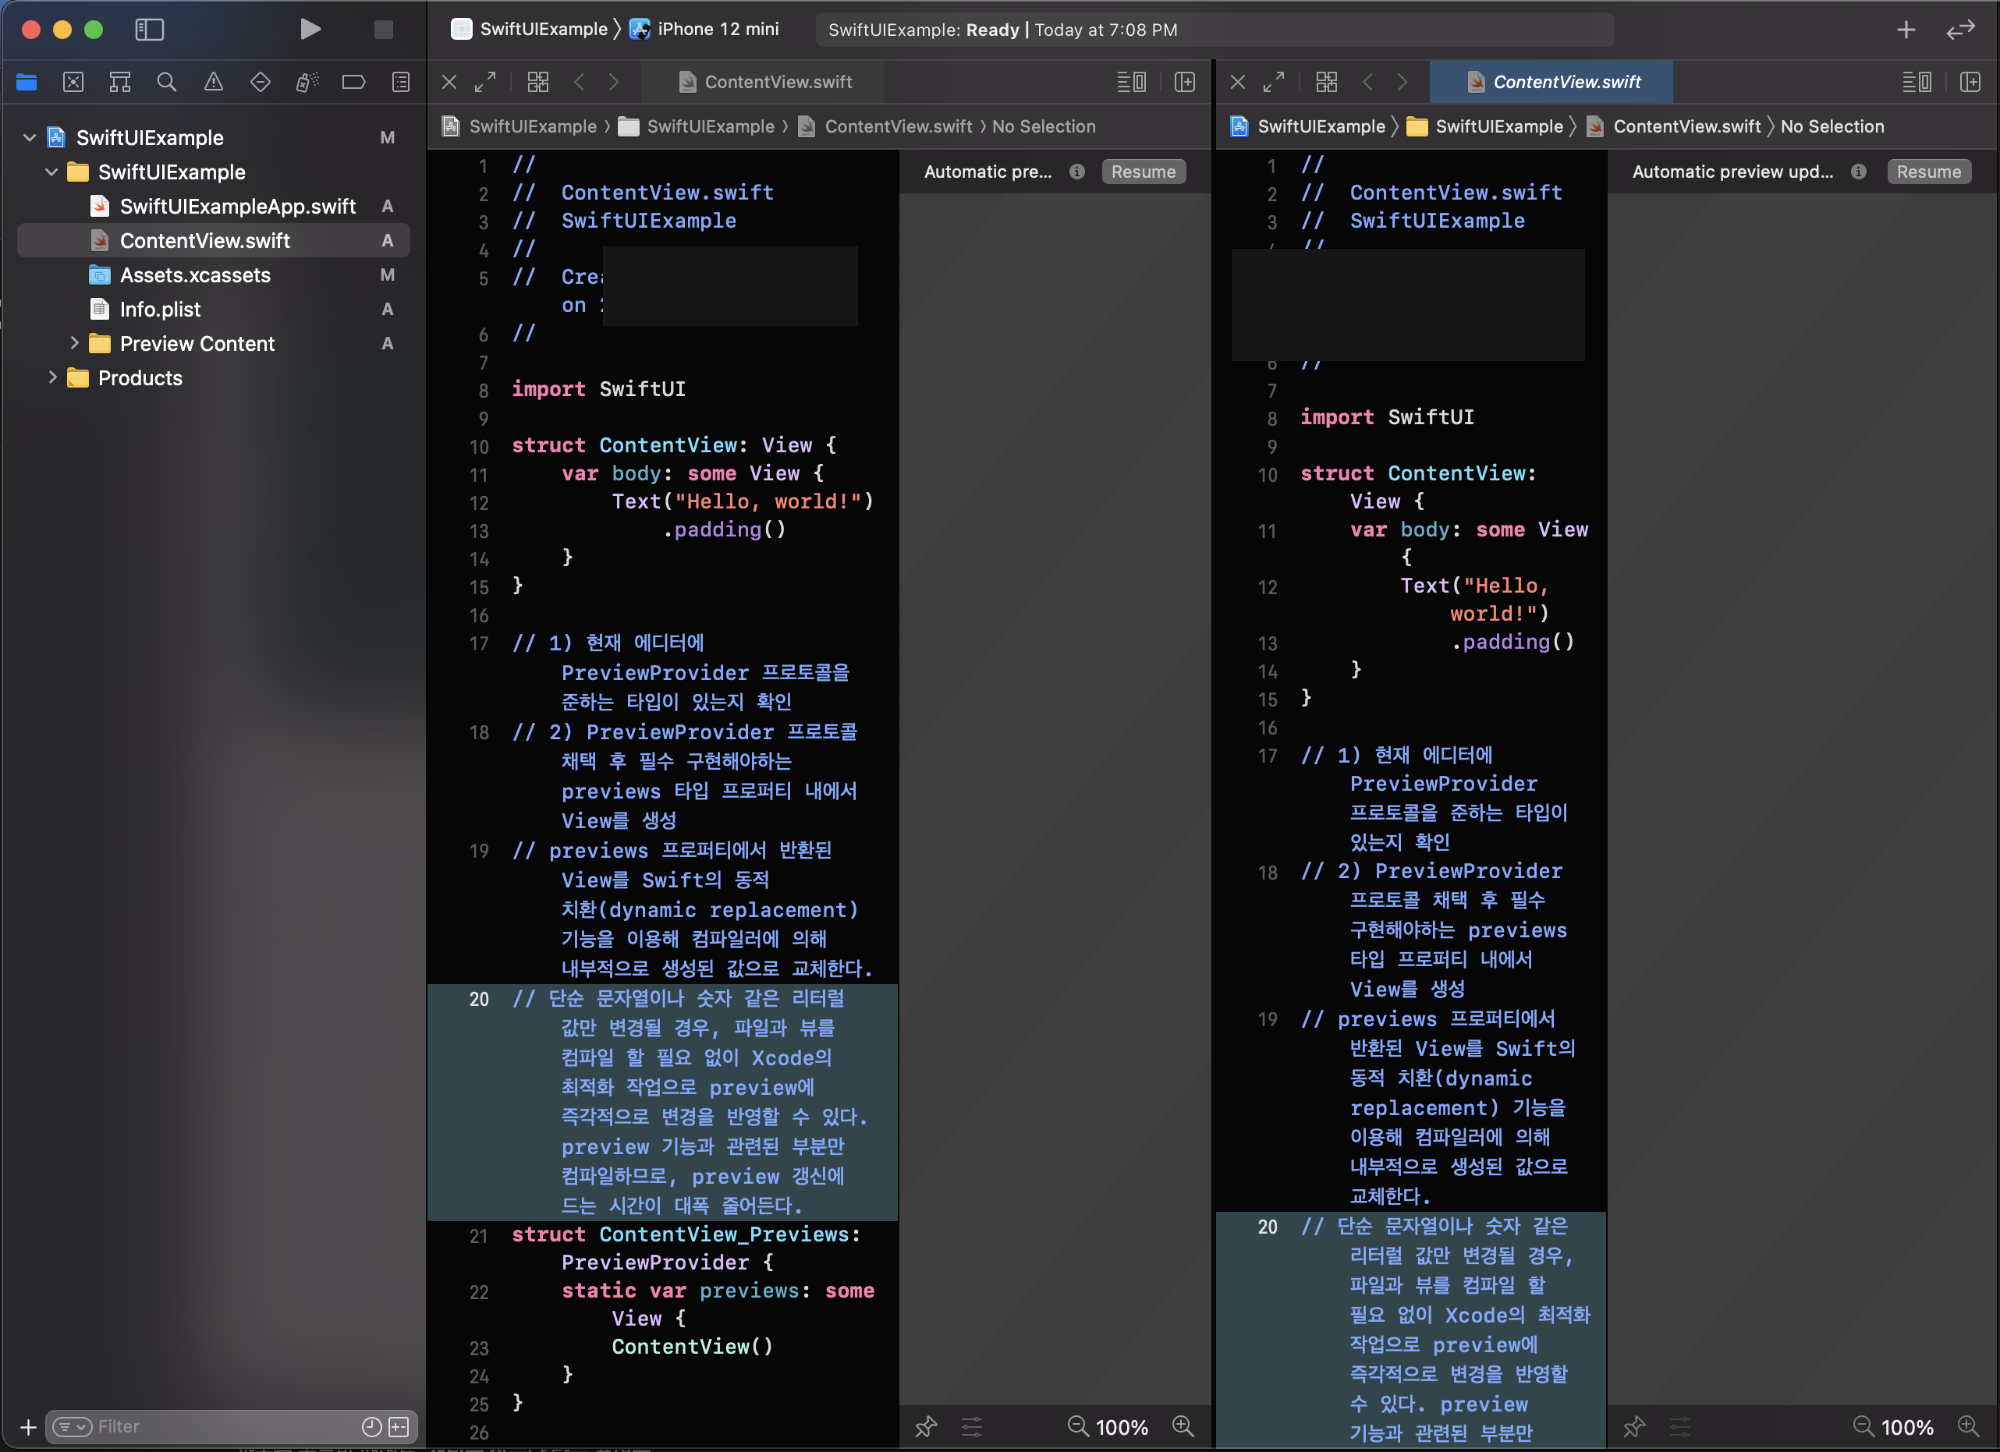Add editor on right in left pane
This screenshot has width=2000, height=1452.
[1185, 82]
